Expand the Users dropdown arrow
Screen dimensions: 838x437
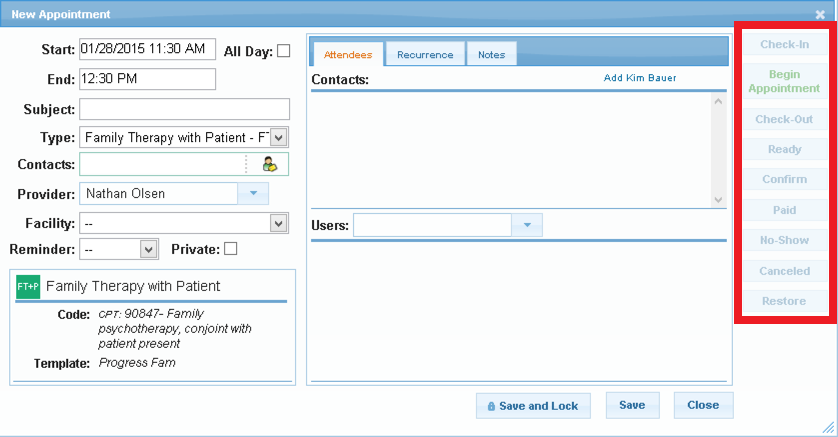527,225
